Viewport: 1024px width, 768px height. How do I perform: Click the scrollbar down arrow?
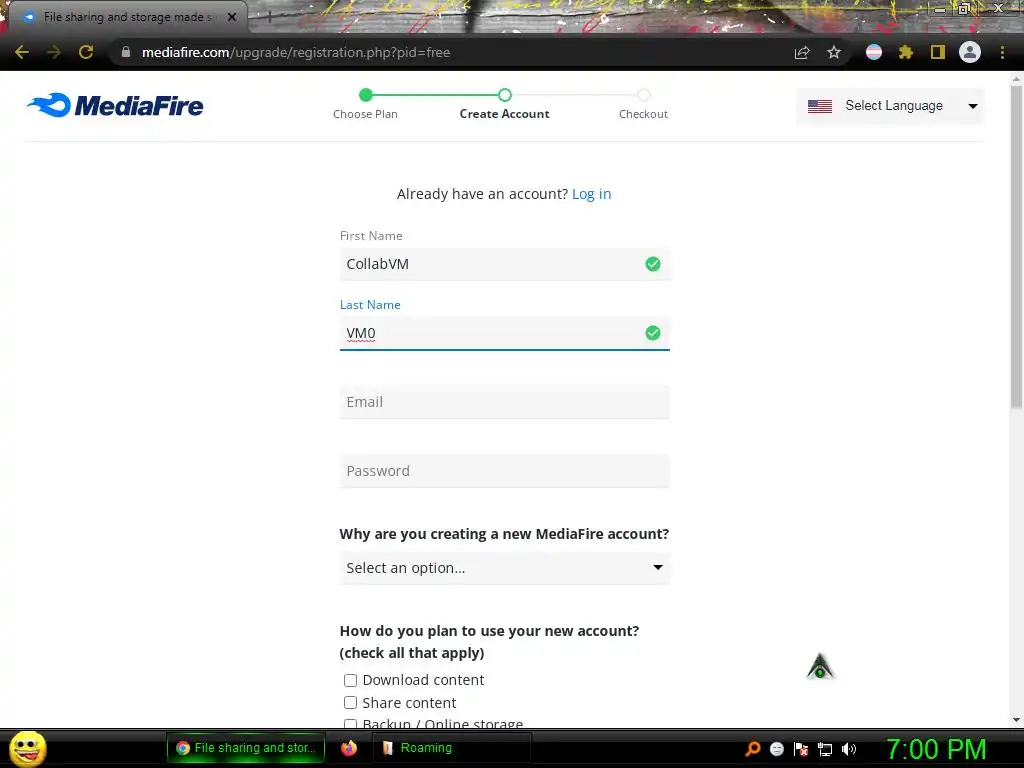[1016, 720]
